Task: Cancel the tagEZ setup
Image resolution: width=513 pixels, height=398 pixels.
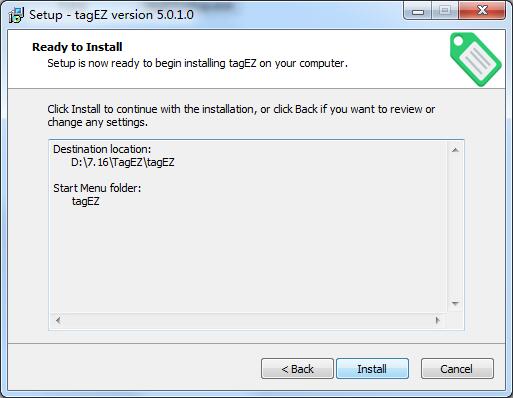Action: (x=457, y=369)
